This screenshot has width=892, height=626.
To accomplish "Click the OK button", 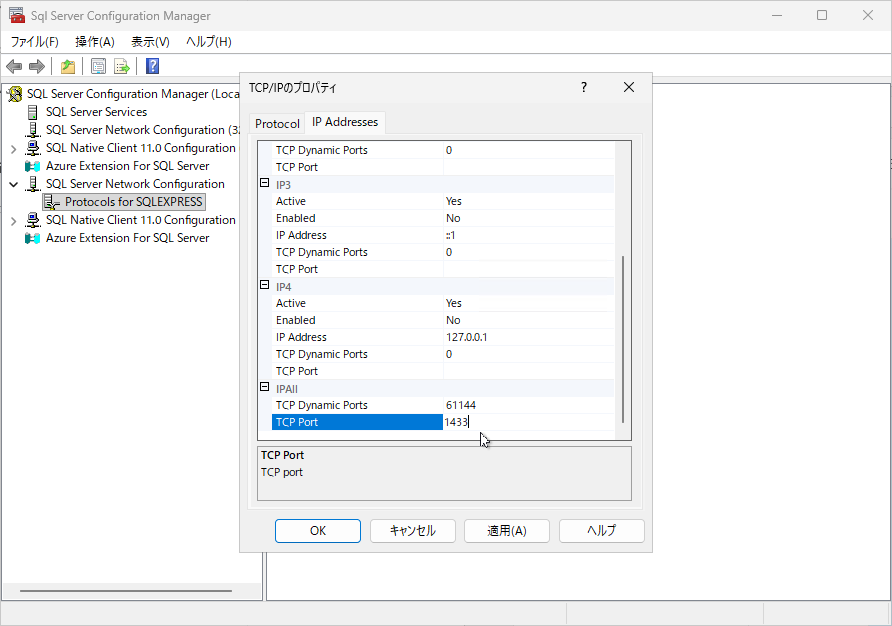I will 317,531.
